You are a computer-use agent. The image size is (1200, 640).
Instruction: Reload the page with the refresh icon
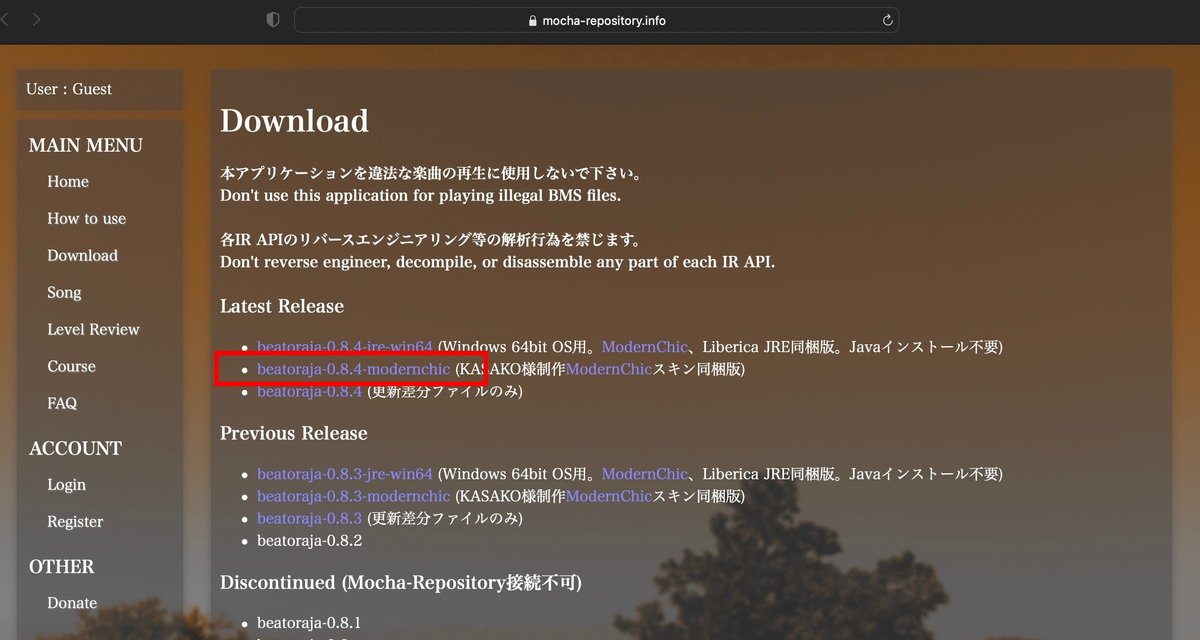(887, 20)
